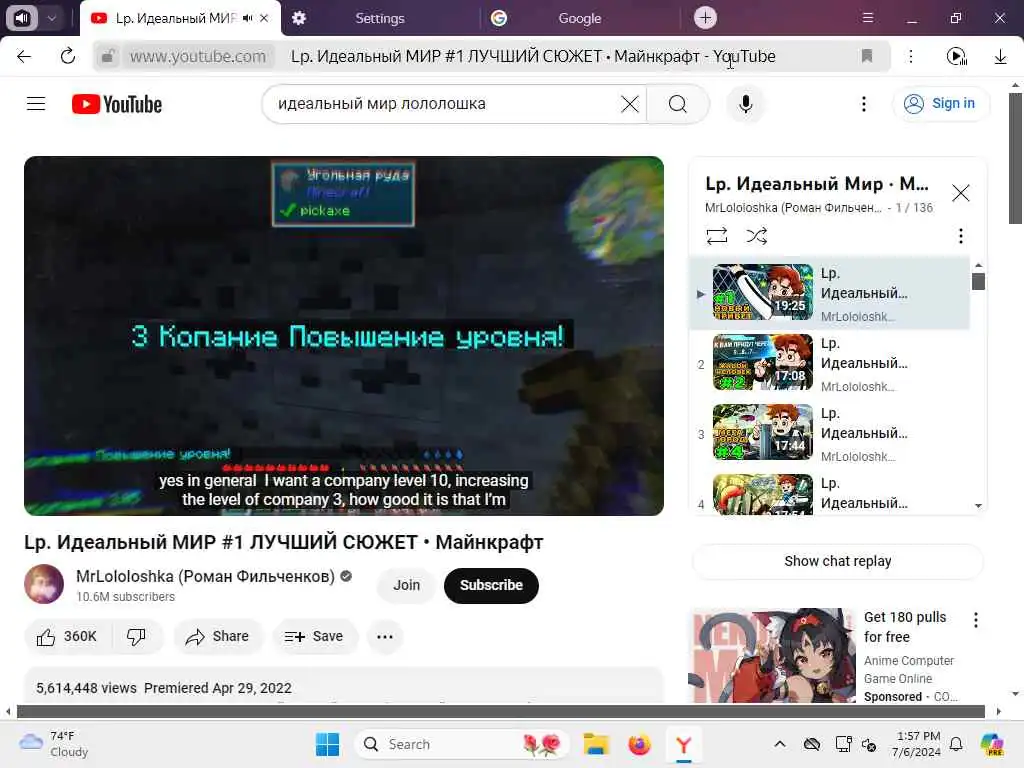This screenshot has height=768, width=1024.
Task: Open YouTube settings three-dot menu
Action: point(863,104)
